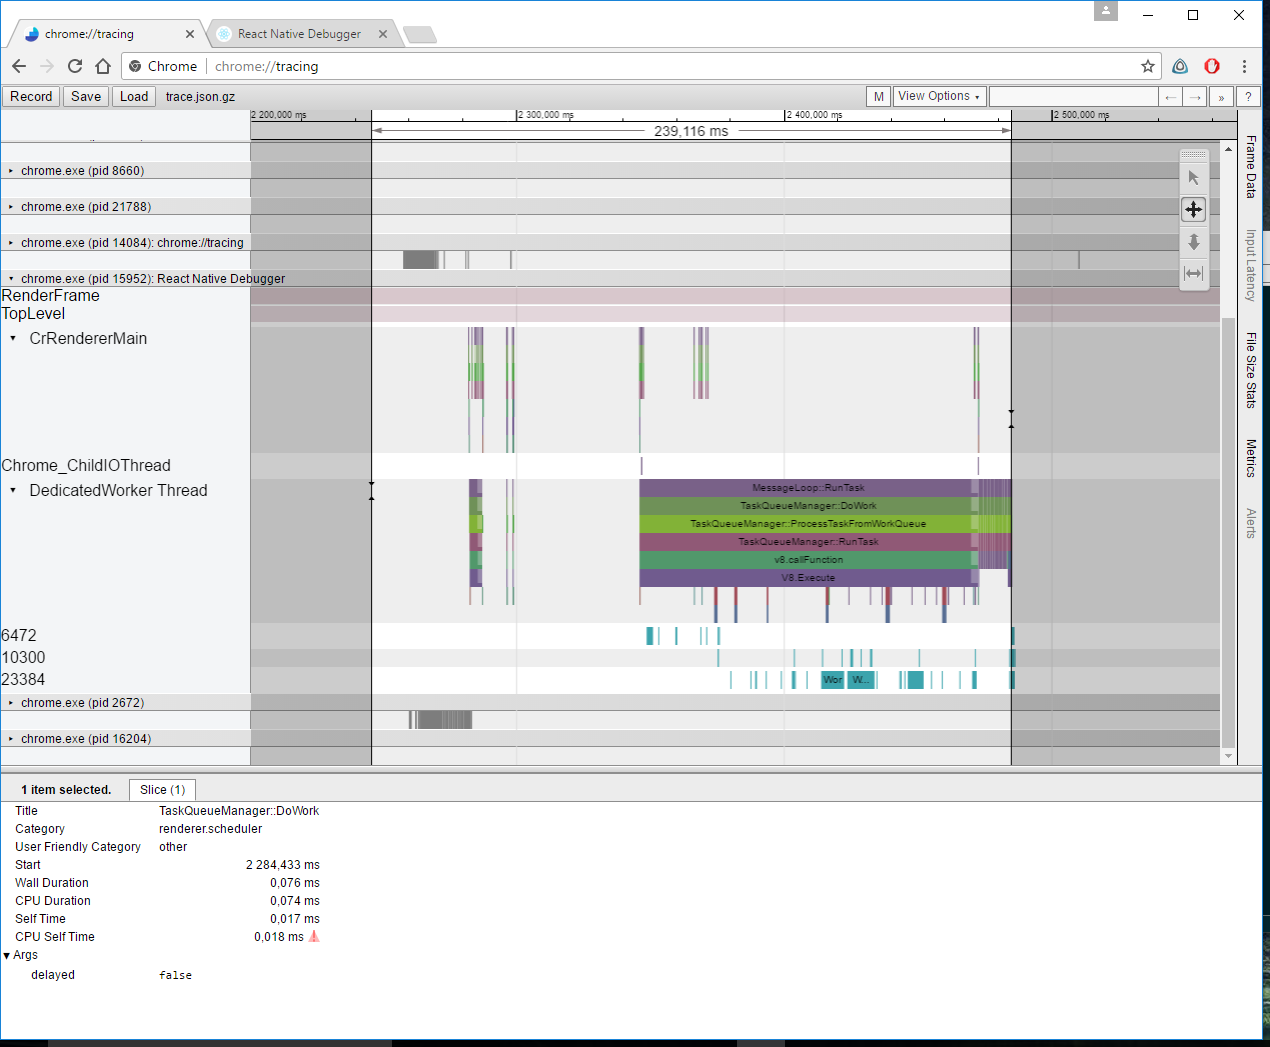Collapse the DedicatedWorker Thread track
The height and width of the screenshot is (1047, 1270).
[13, 490]
